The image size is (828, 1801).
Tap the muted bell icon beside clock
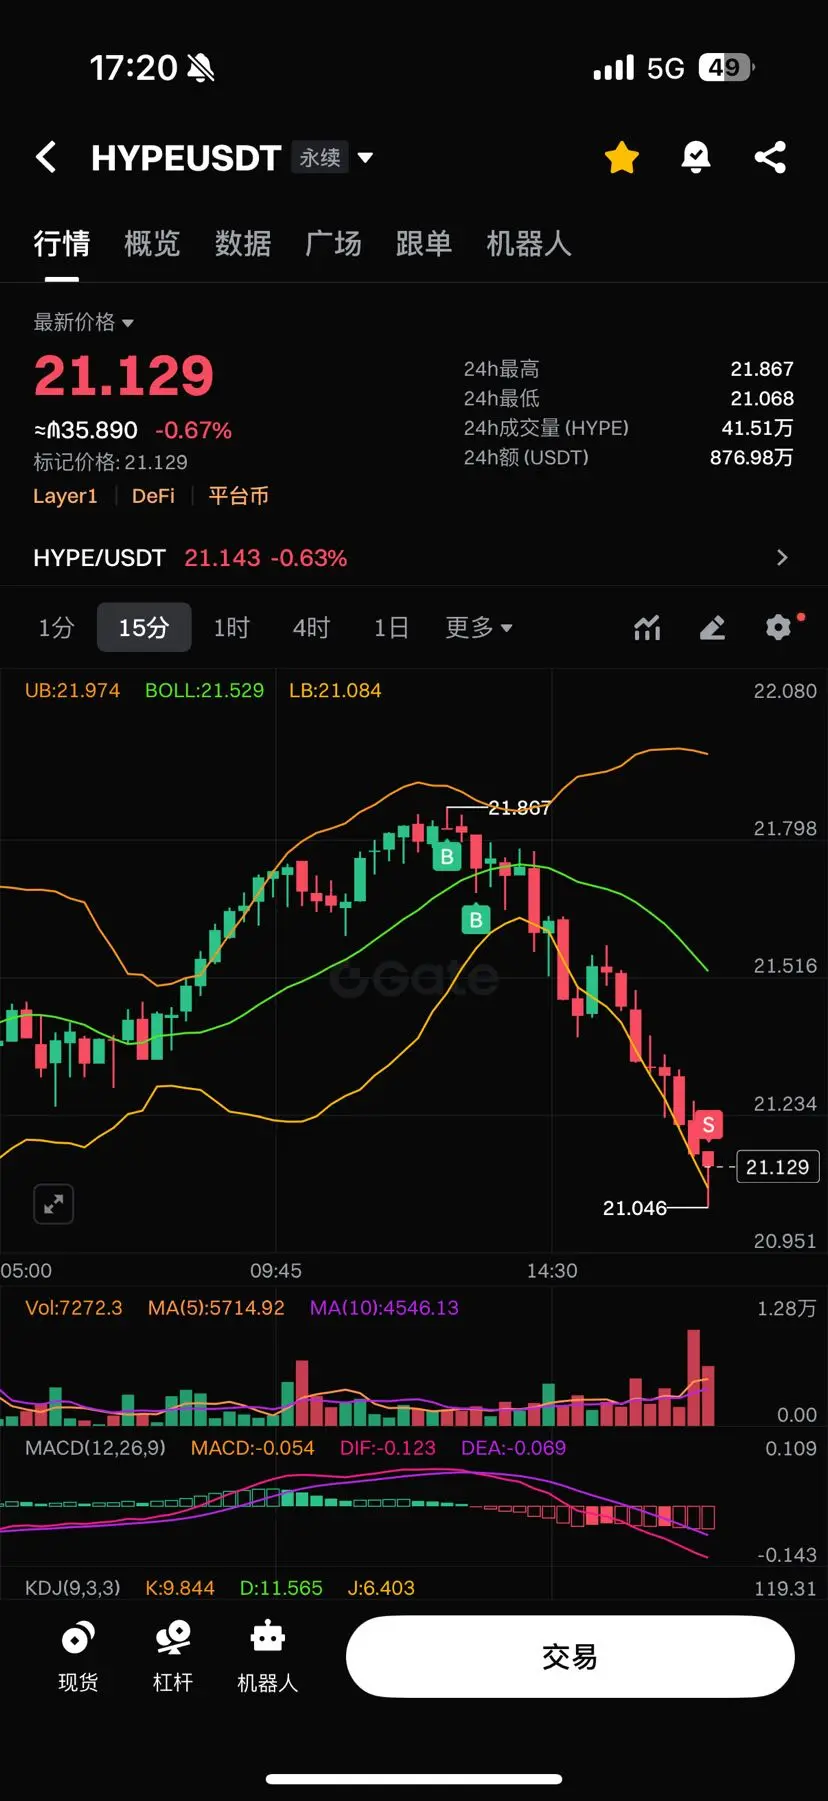click(x=201, y=68)
